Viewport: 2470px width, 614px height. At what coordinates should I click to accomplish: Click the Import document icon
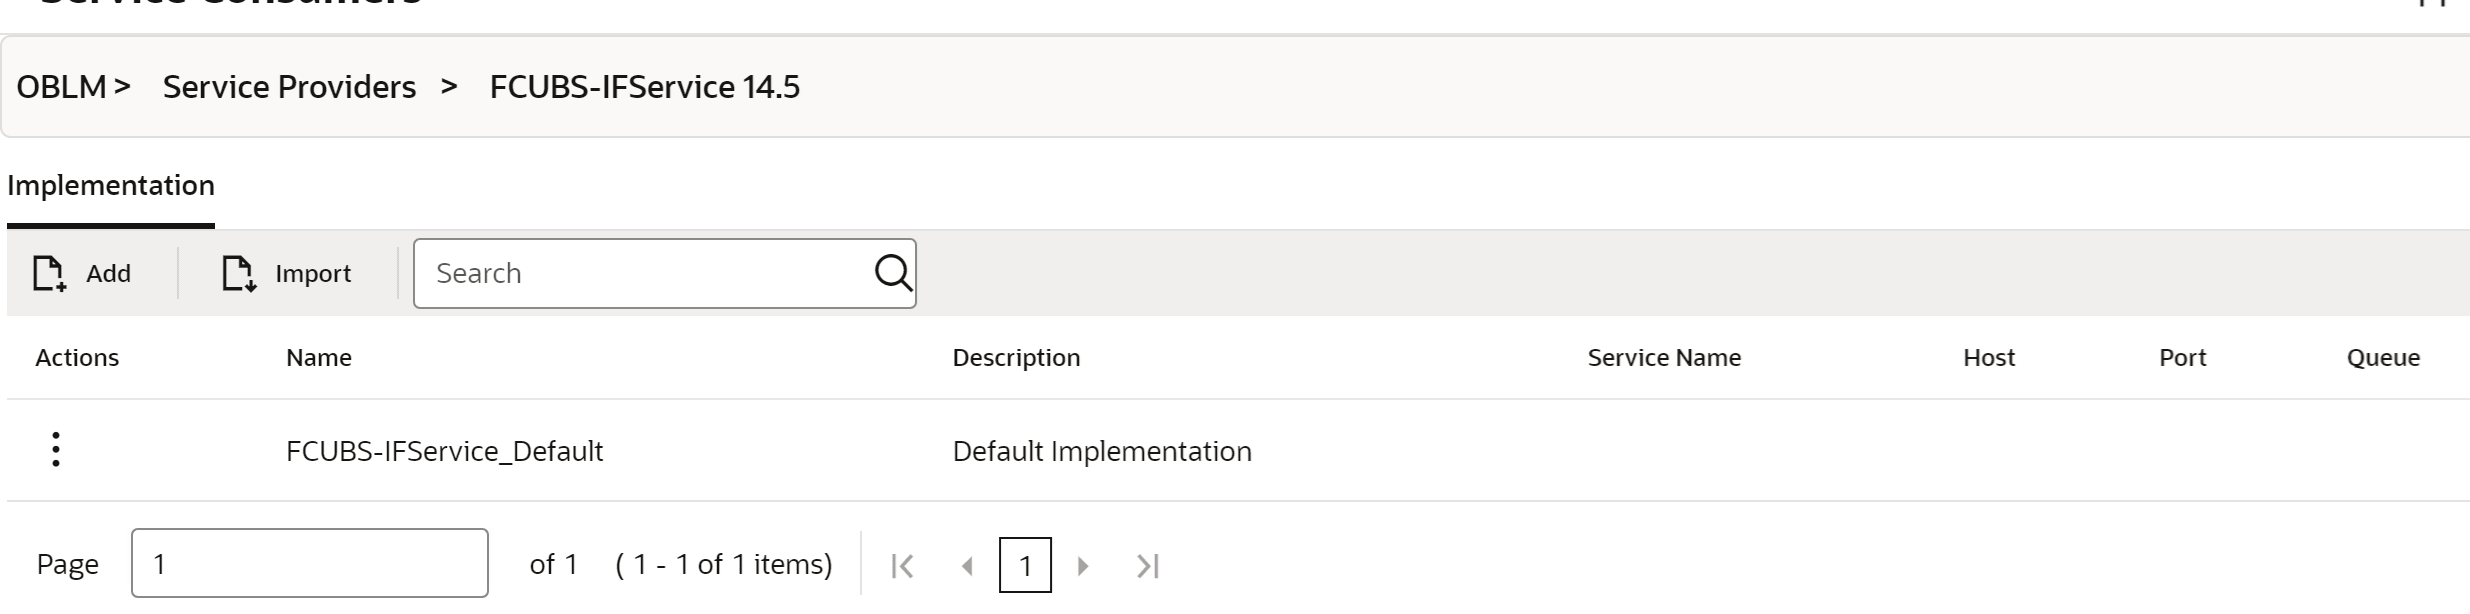tap(238, 273)
